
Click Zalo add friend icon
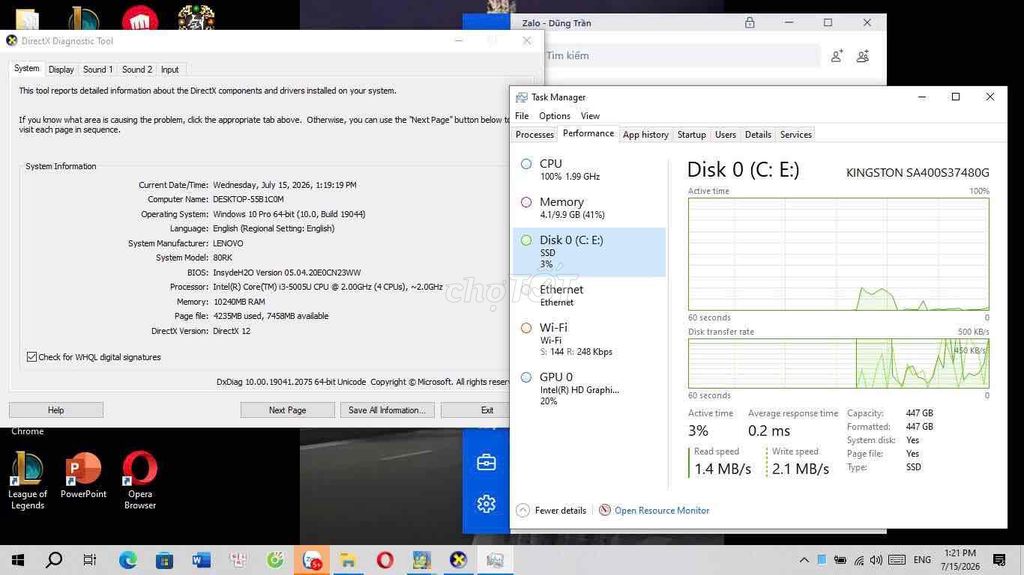click(x=837, y=56)
